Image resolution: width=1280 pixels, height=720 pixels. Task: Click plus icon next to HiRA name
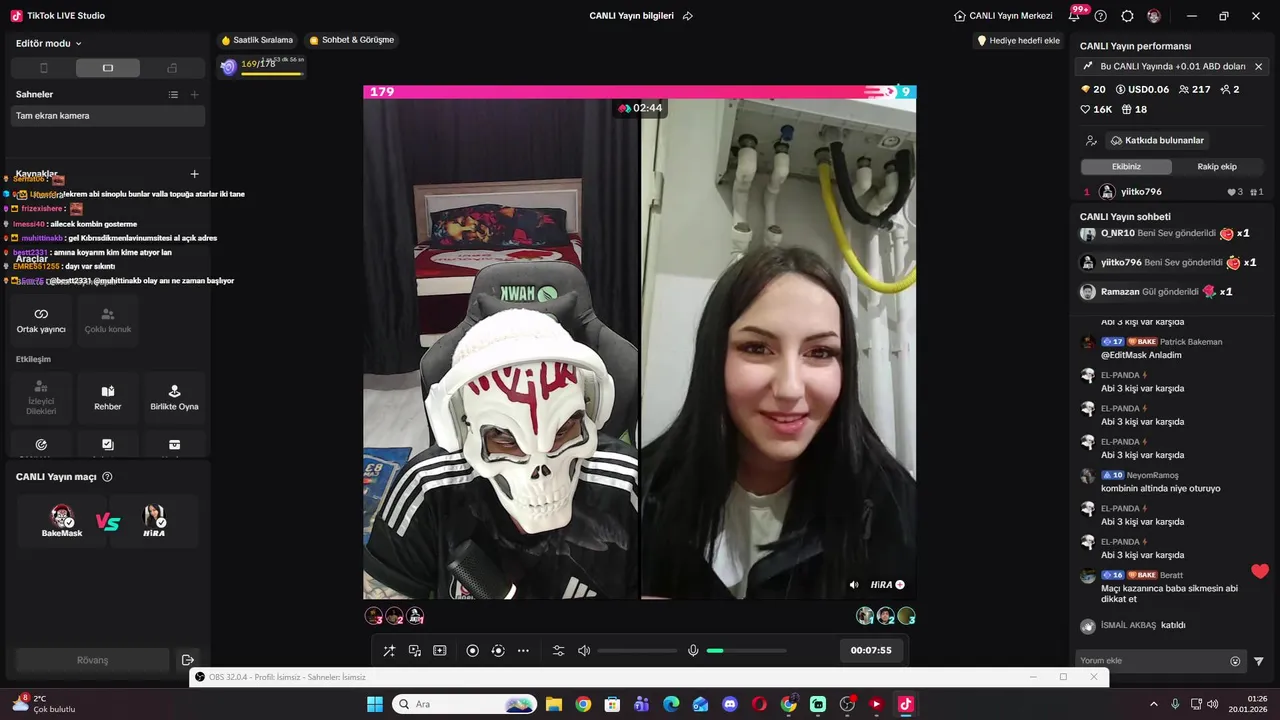click(x=900, y=585)
